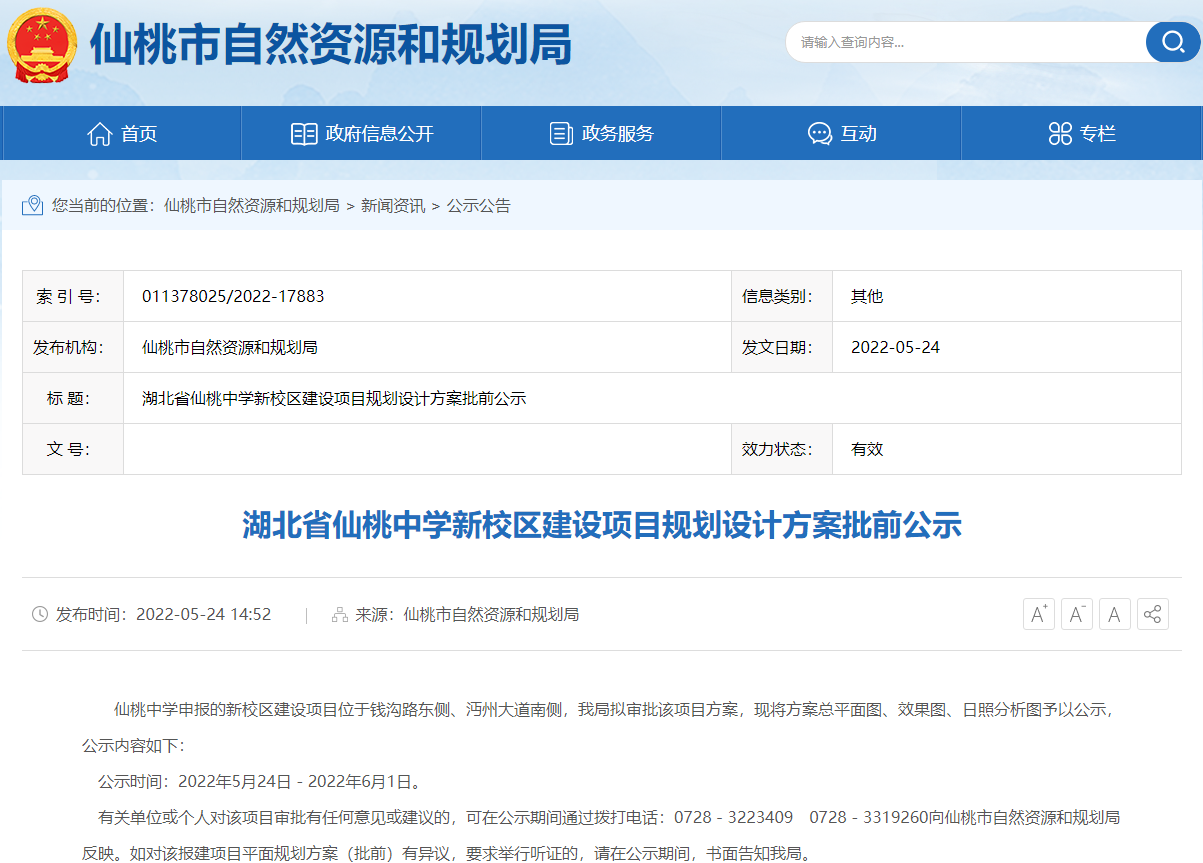Open the share icon button
Screen dimensions: 1203x863
[x=1152, y=614]
